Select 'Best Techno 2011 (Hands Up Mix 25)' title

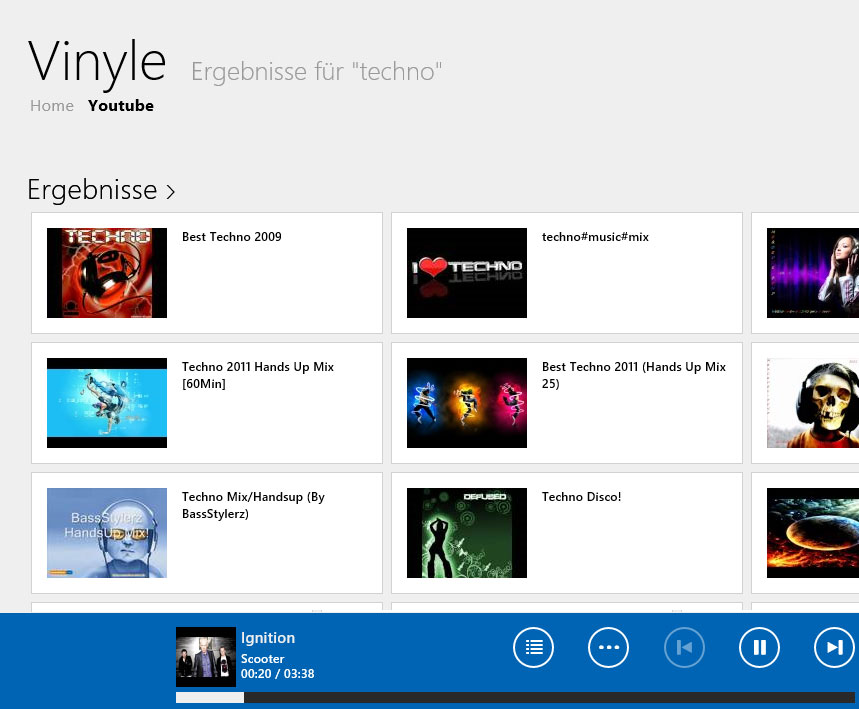pyautogui.click(x=634, y=375)
